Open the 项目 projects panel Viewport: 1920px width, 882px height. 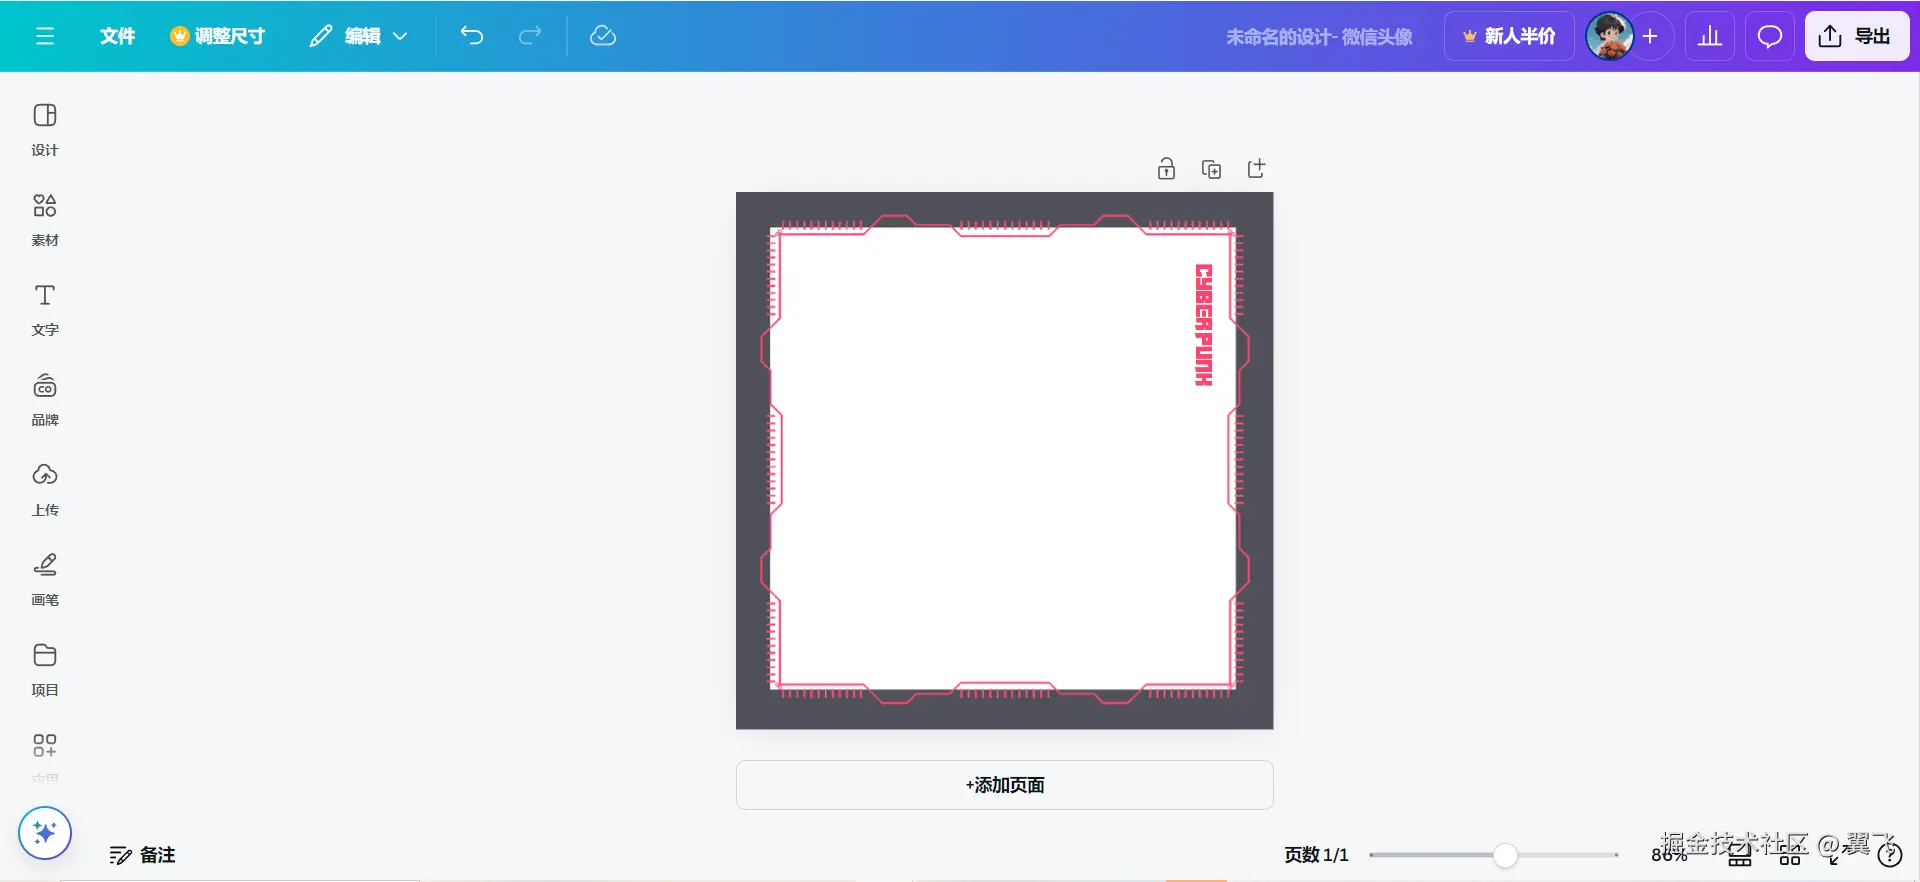pyautogui.click(x=45, y=670)
